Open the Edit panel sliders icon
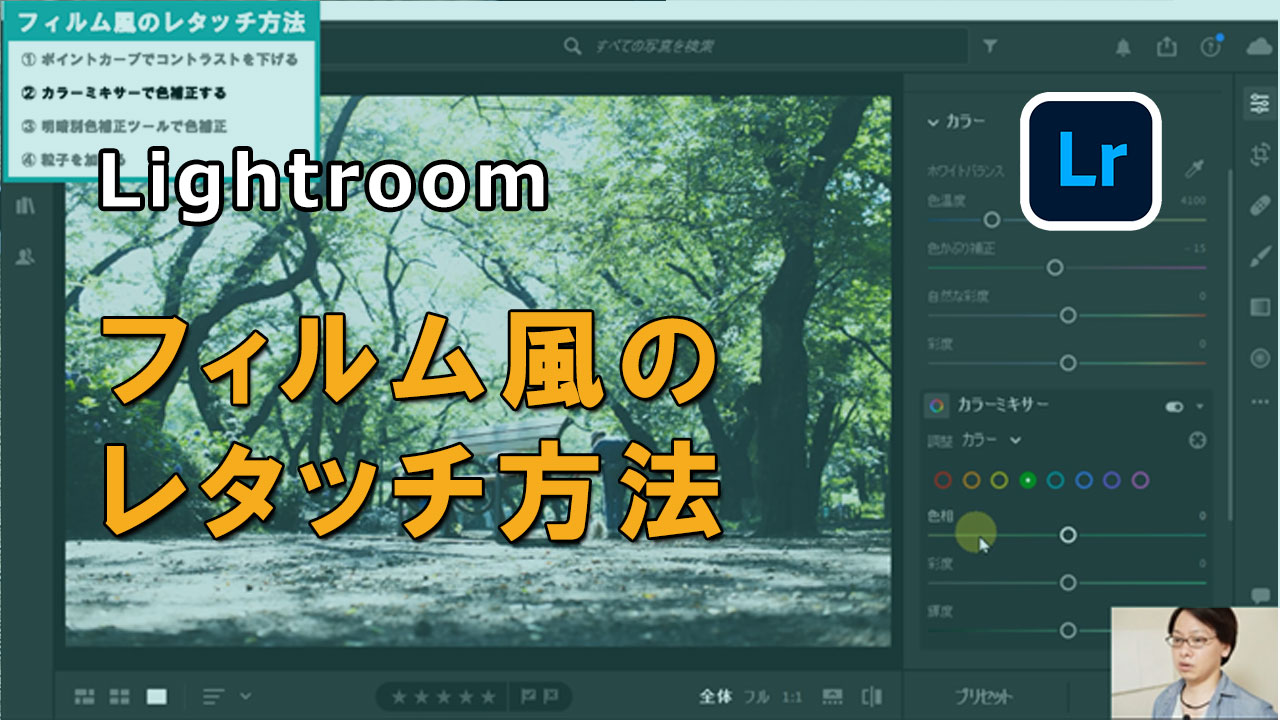The width and height of the screenshot is (1280, 720). point(1259,103)
